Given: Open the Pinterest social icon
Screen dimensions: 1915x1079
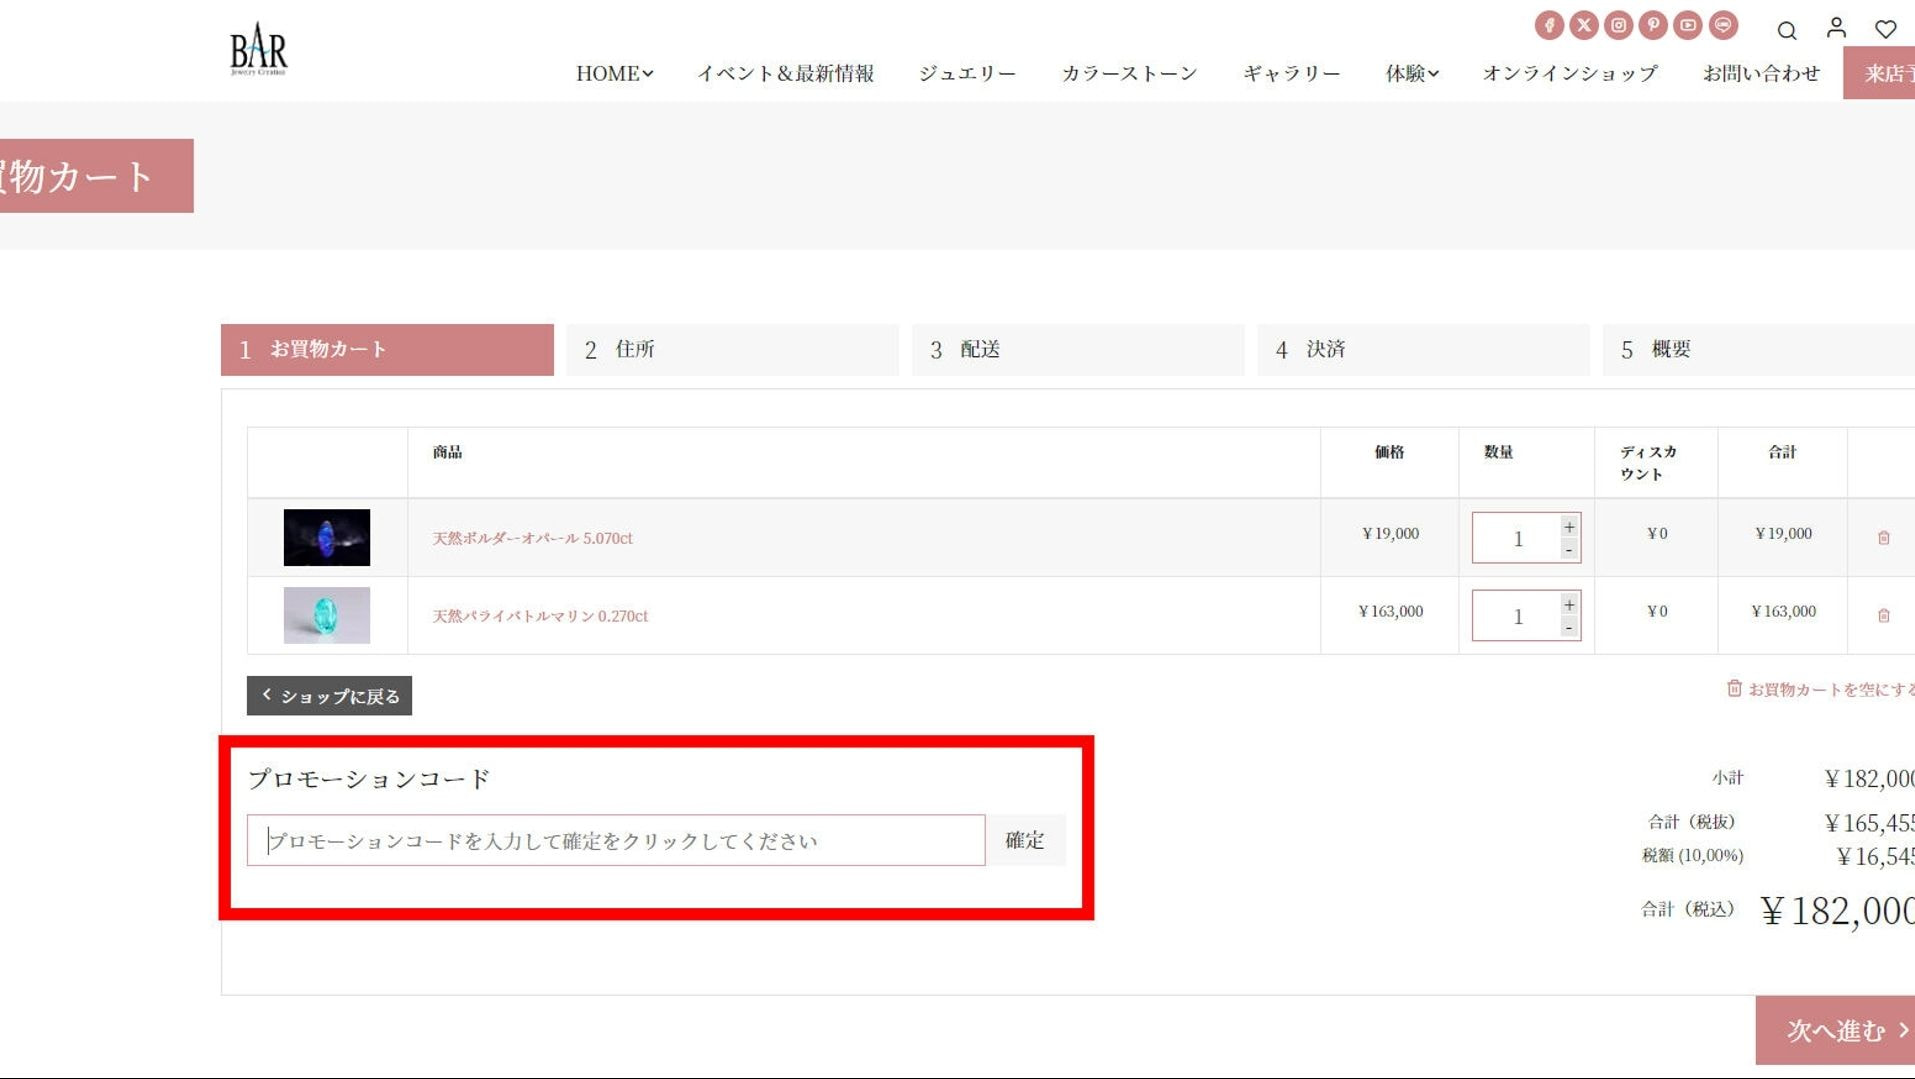Looking at the screenshot, I should 1653,25.
